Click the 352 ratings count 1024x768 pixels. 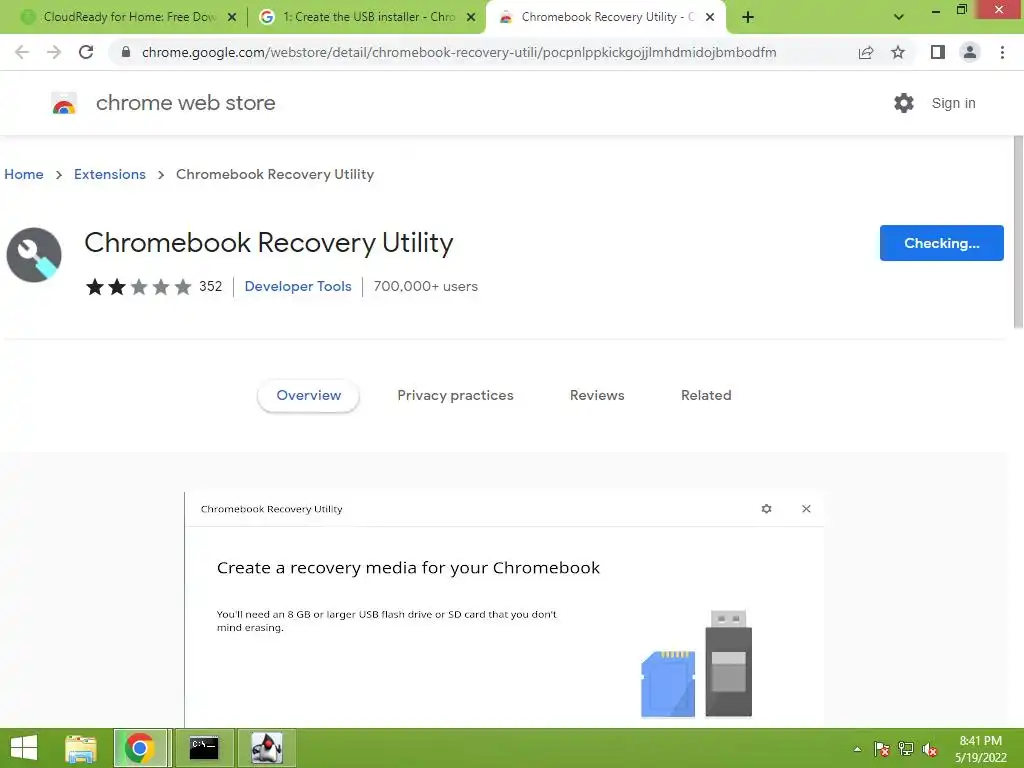[x=210, y=286]
